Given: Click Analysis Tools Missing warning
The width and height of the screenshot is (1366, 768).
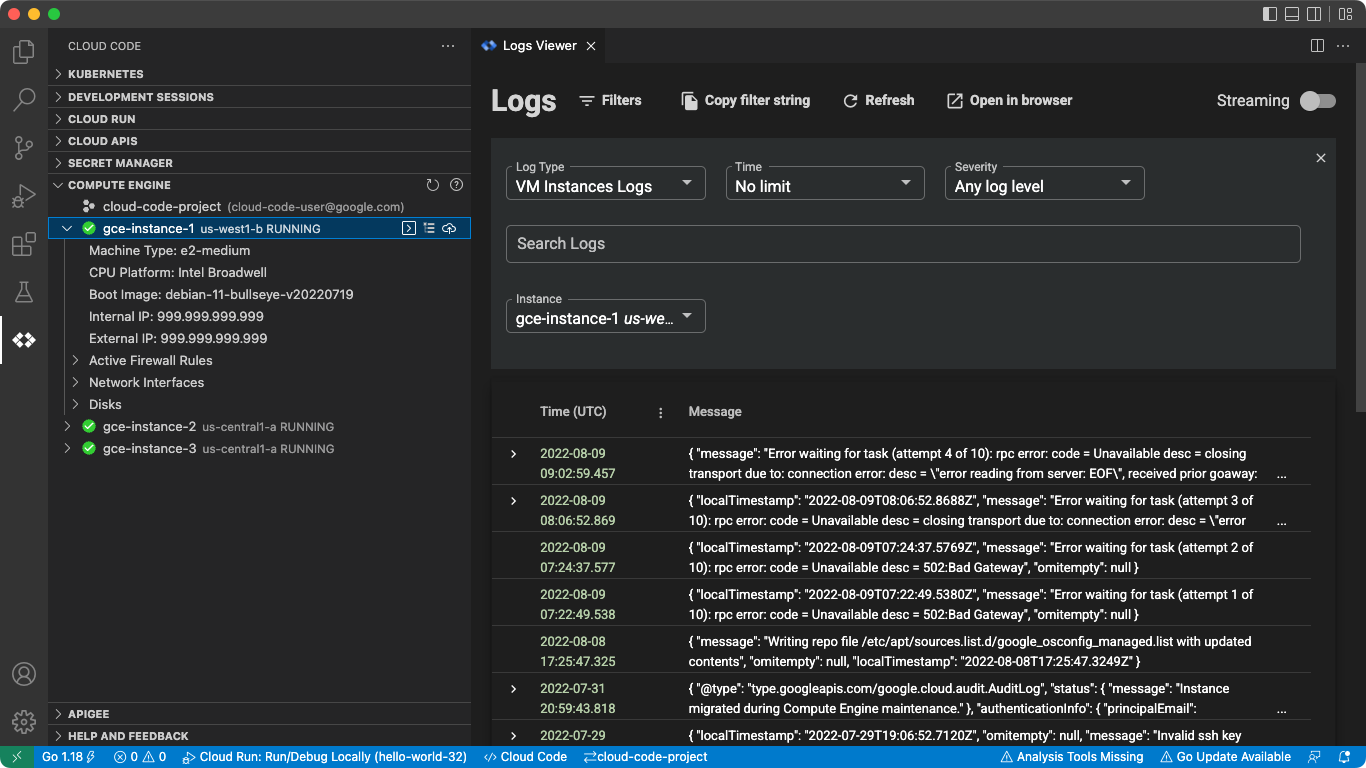Looking at the screenshot, I should [1071, 757].
